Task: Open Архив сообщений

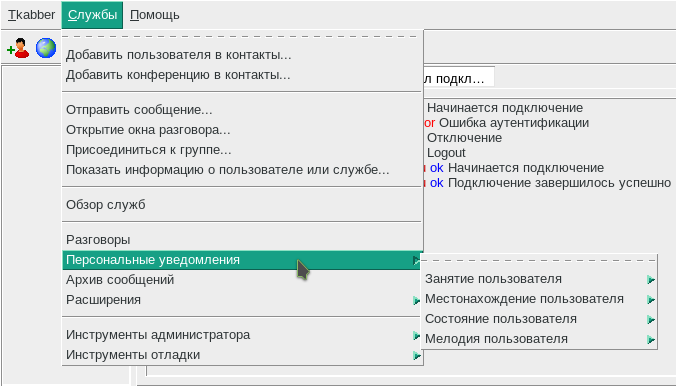Action: (242, 279)
